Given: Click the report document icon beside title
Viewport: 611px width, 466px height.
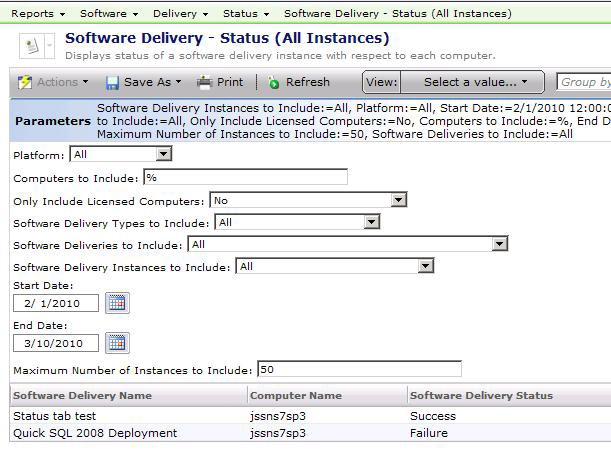Looking at the screenshot, I should (32, 46).
